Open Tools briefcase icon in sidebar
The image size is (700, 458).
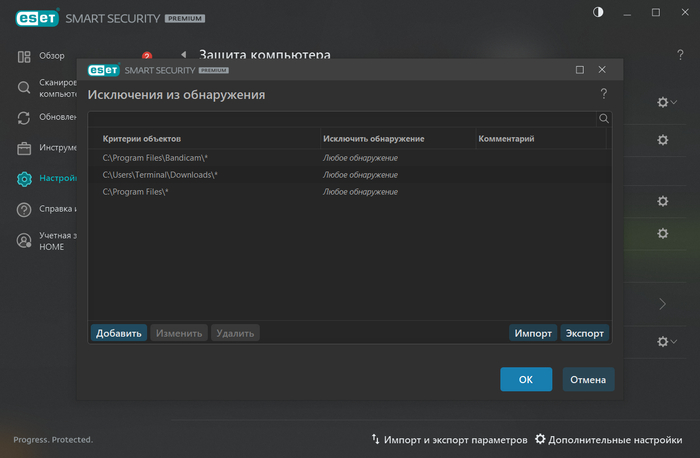click(24, 149)
